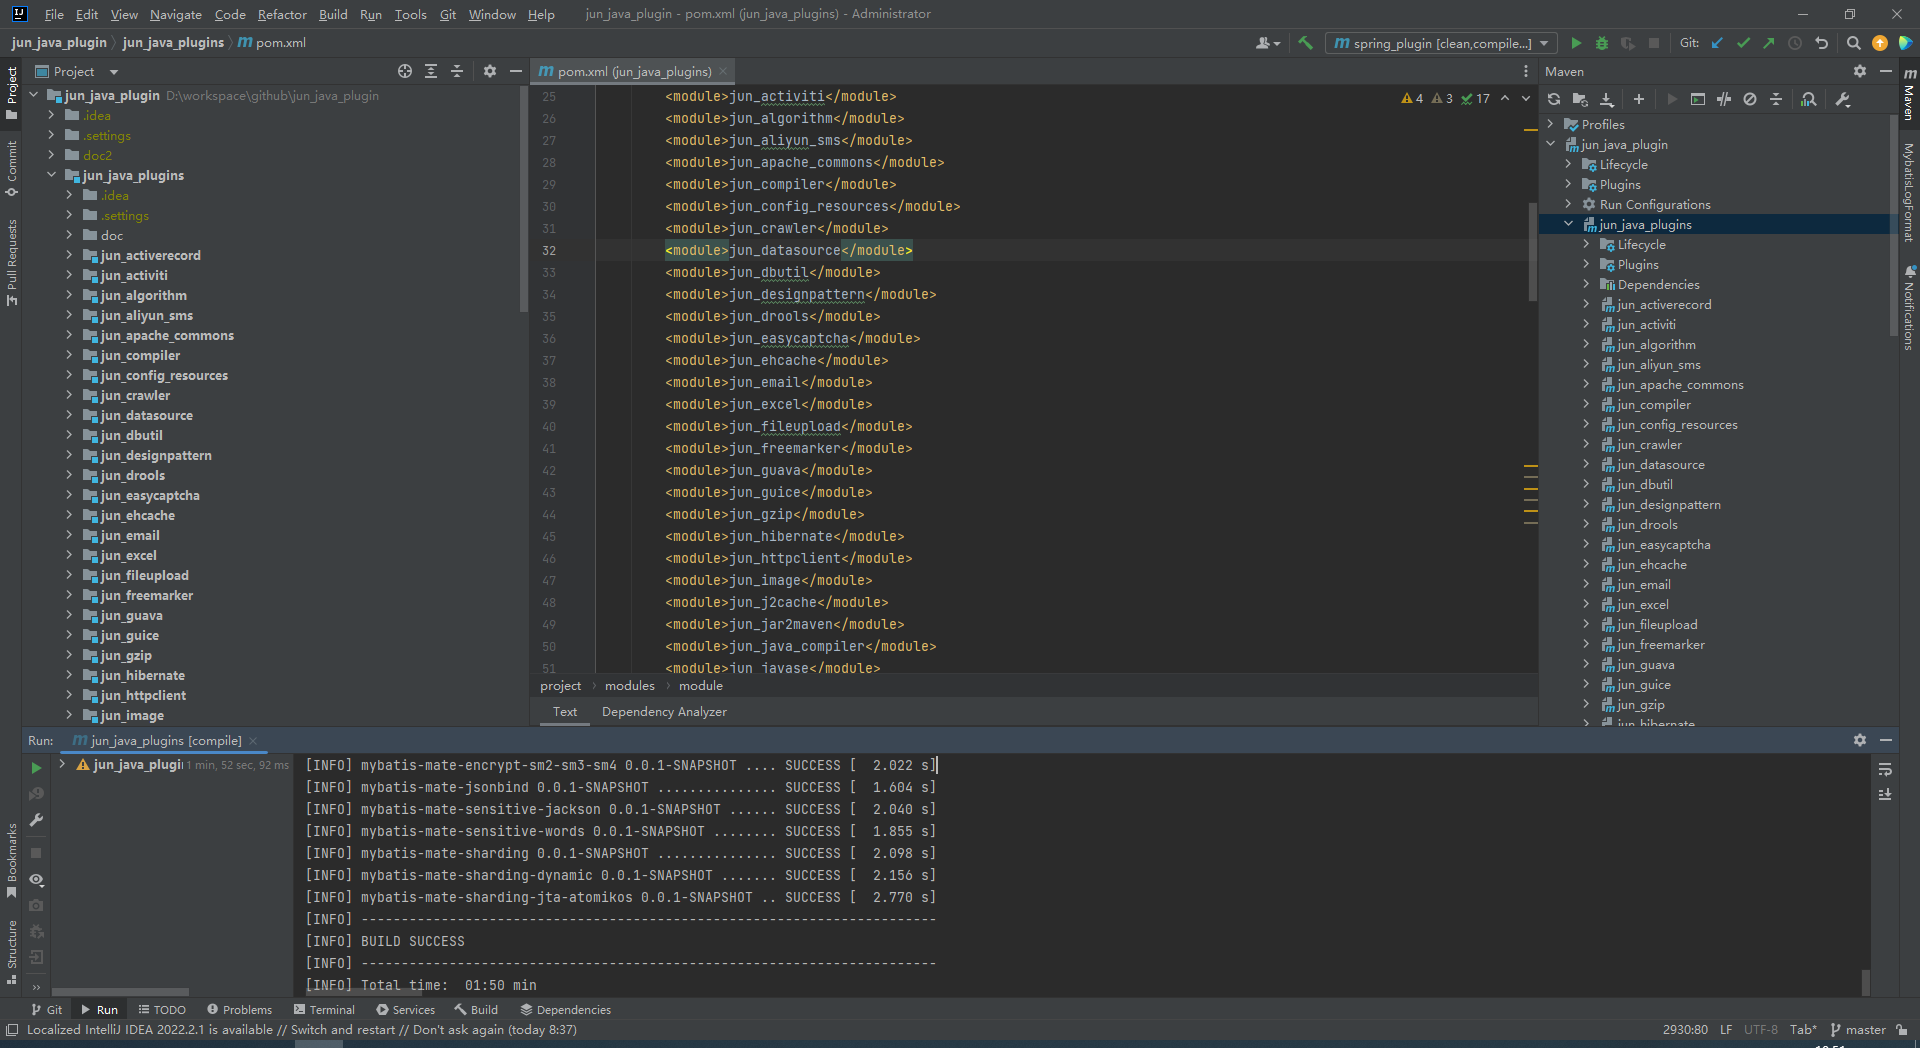This screenshot has width=1920, height=1048.
Task: Click 'Switch and restart' notification link
Action: [342, 1030]
